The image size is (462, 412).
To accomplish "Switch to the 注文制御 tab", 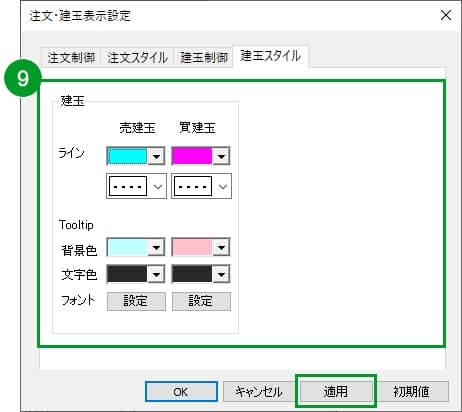I will pos(71,58).
